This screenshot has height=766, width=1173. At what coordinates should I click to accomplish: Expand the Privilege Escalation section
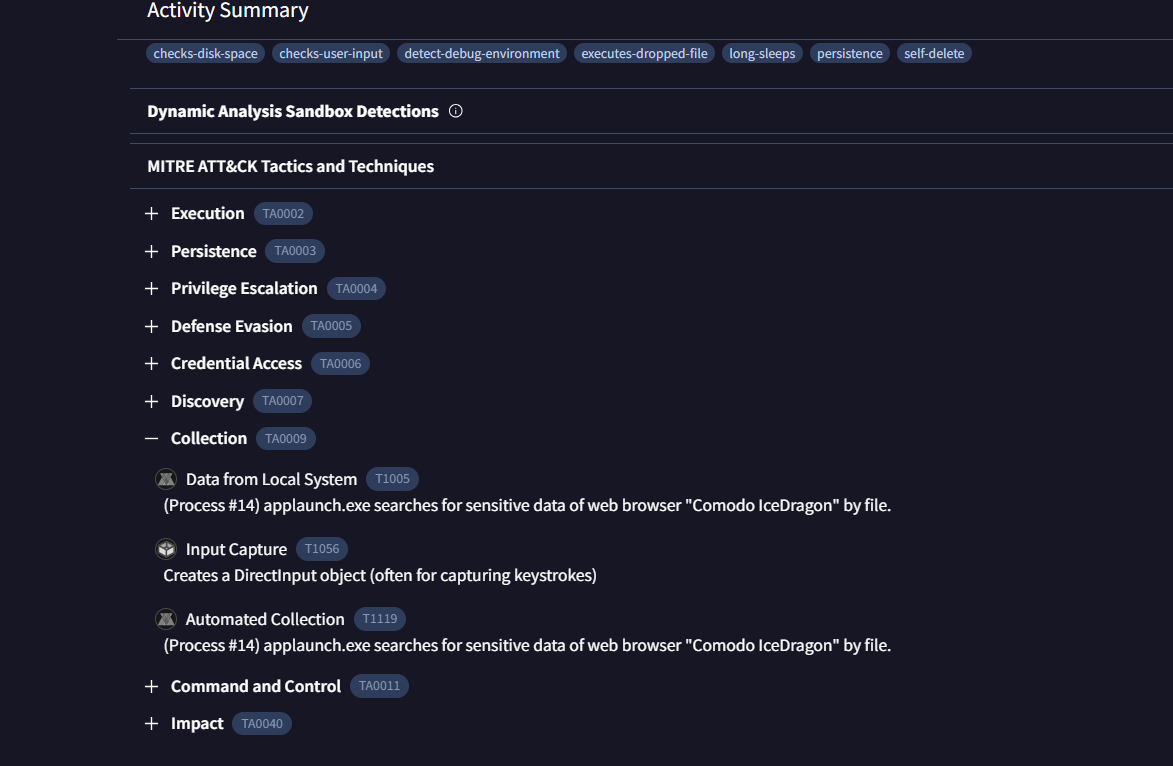pyautogui.click(x=152, y=289)
